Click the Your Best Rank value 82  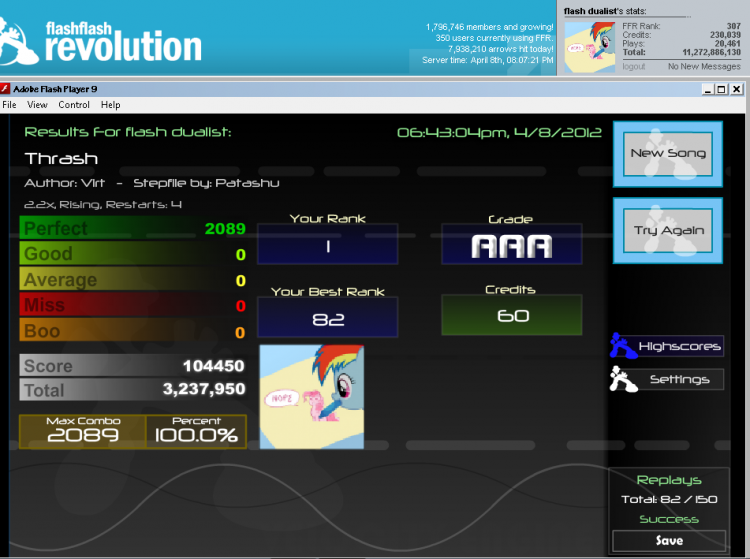[x=328, y=319]
